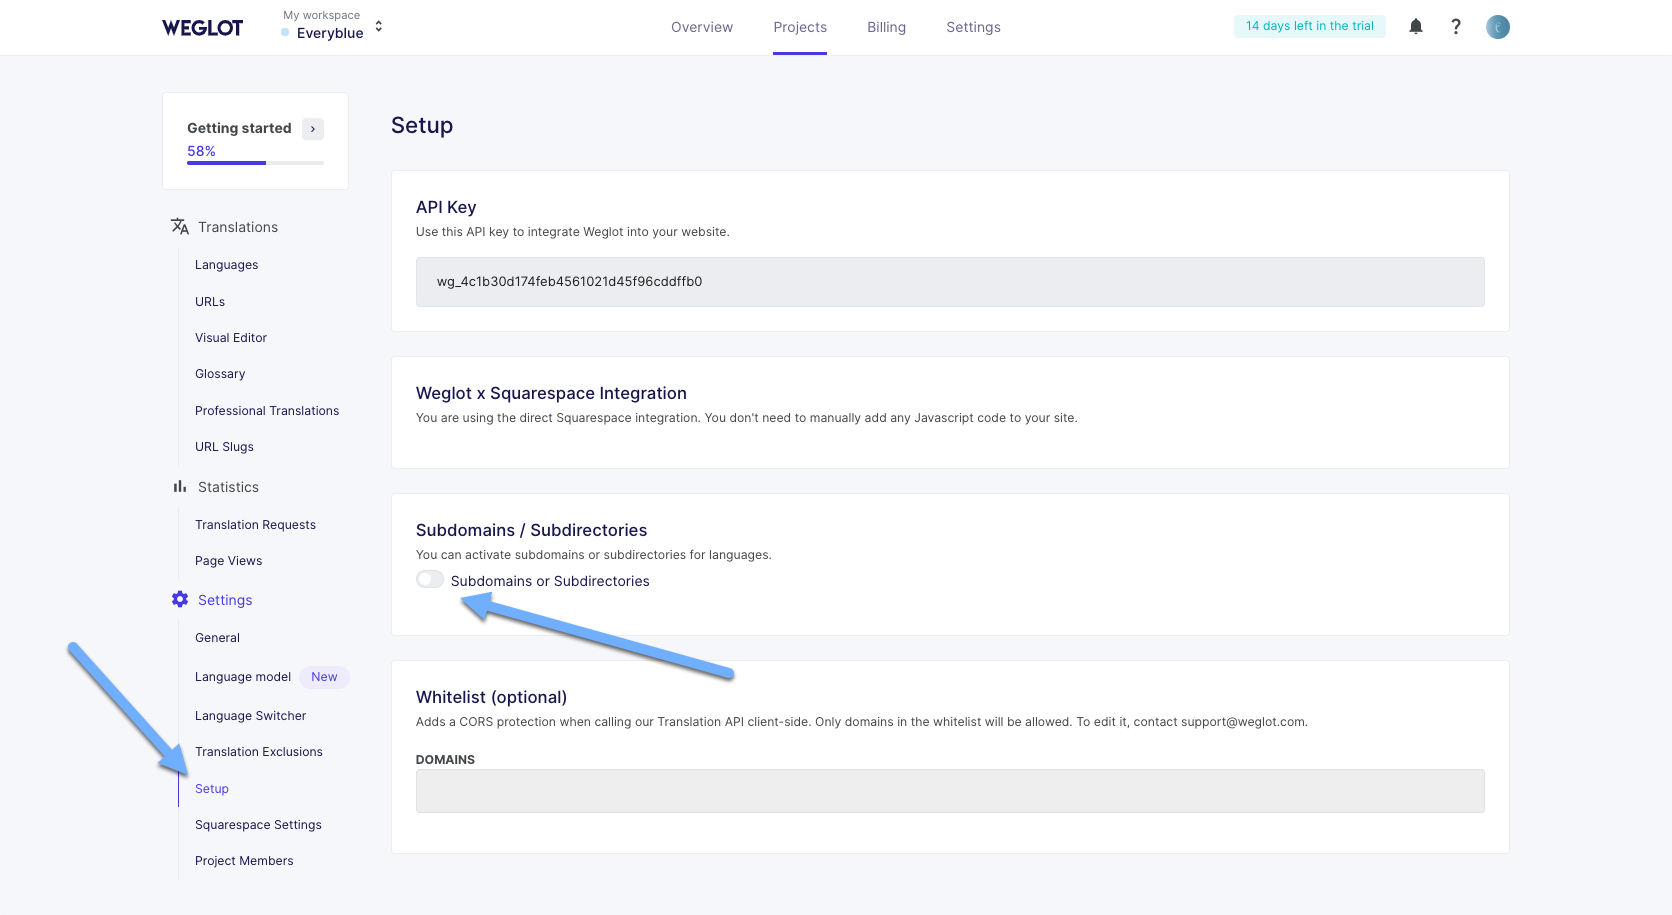The width and height of the screenshot is (1672, 915).
Task: Click the Settings section heading in the sidebar
Action: pyautogui.click(x=225, y=600)
